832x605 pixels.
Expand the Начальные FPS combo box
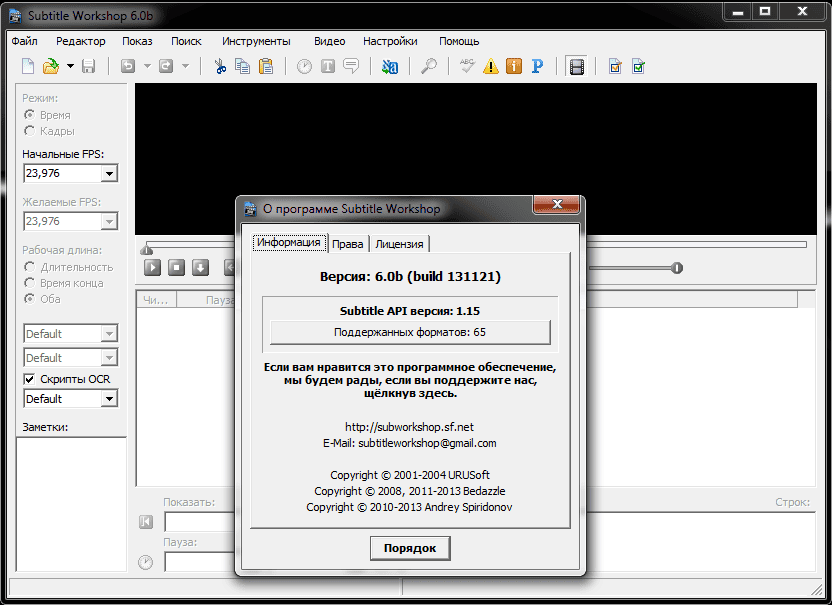[x=109, y=174]
